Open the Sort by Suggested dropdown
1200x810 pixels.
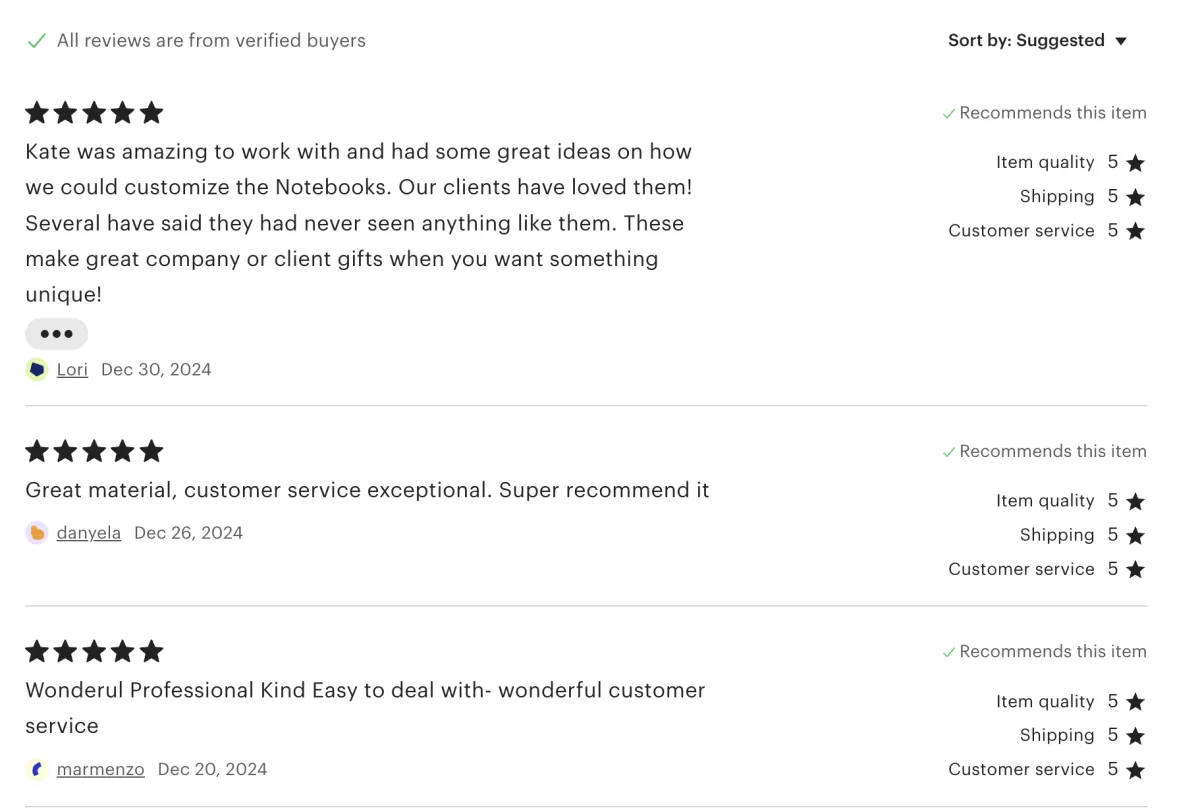click(1036, 41)
